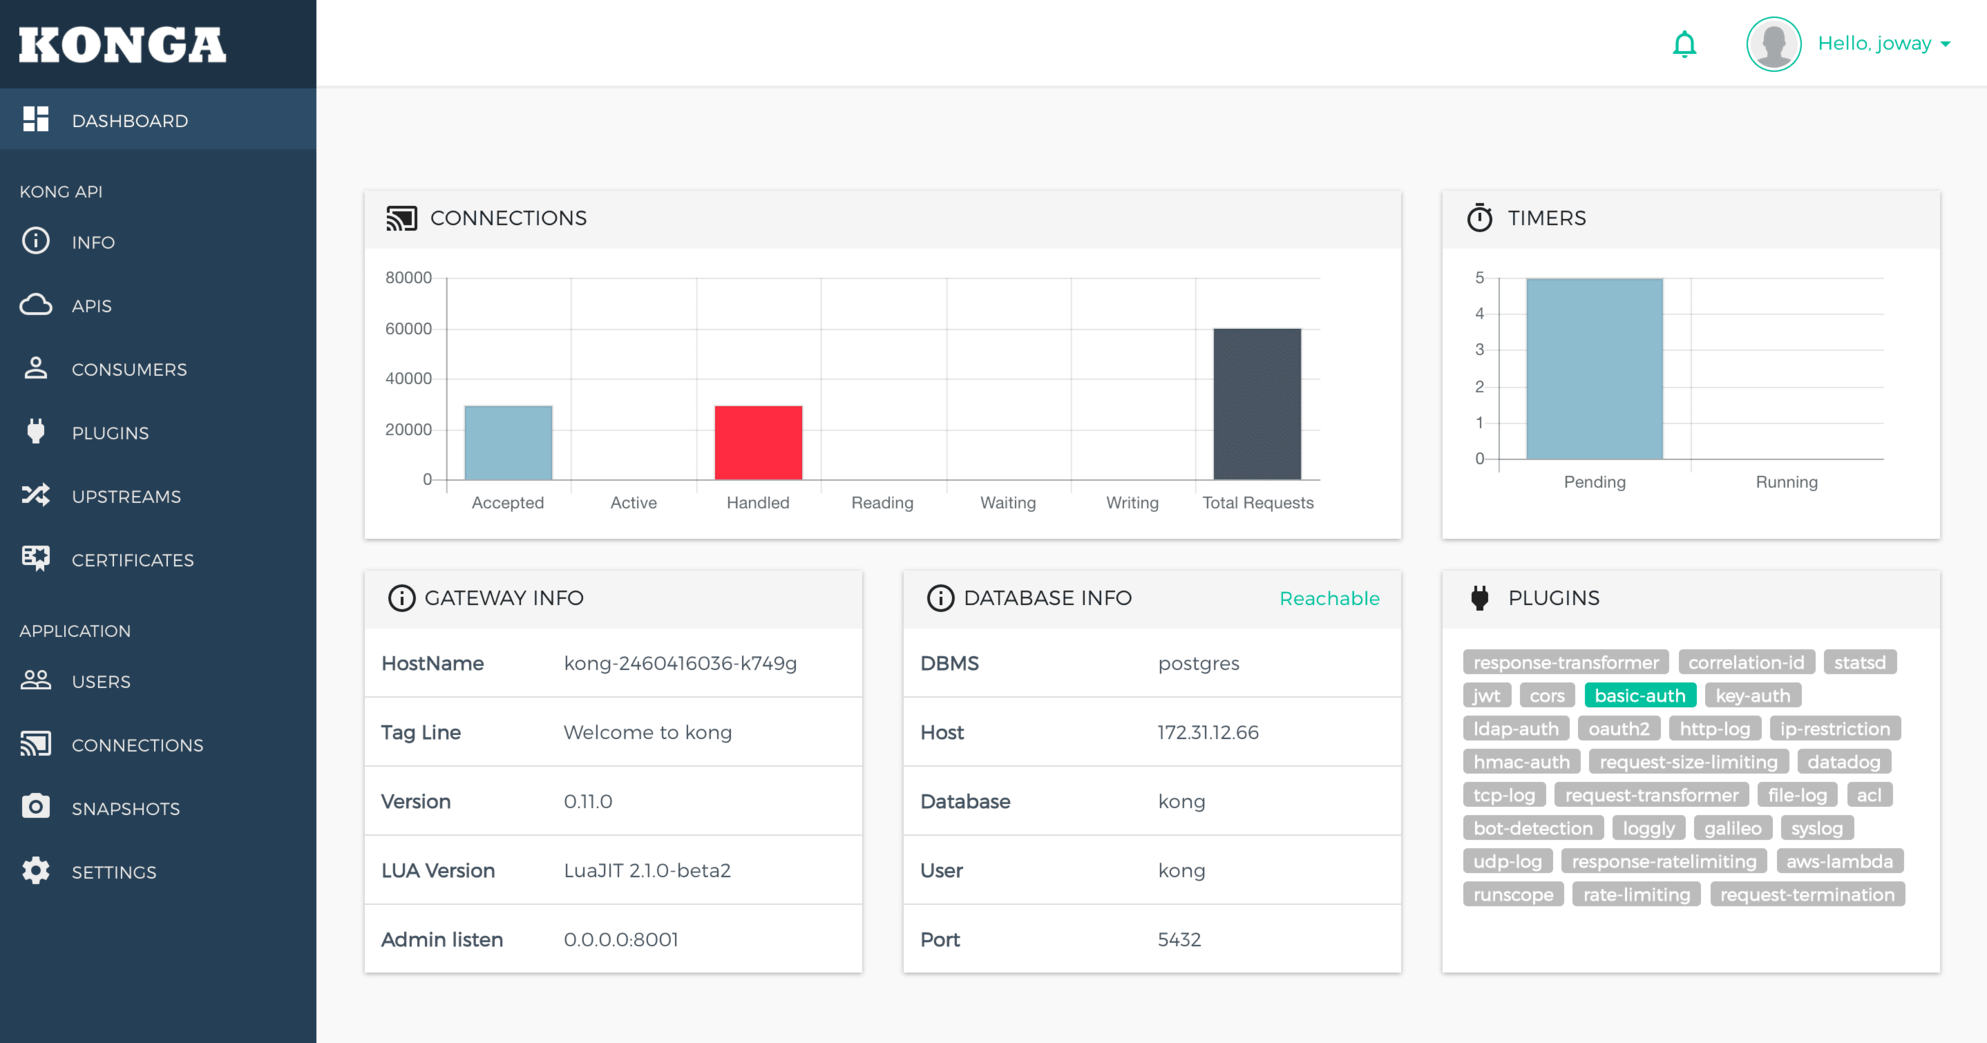The image size is (1987, 1043).
Task: Click the Version value 0.11.0
Action: click(x=588, y=801)
